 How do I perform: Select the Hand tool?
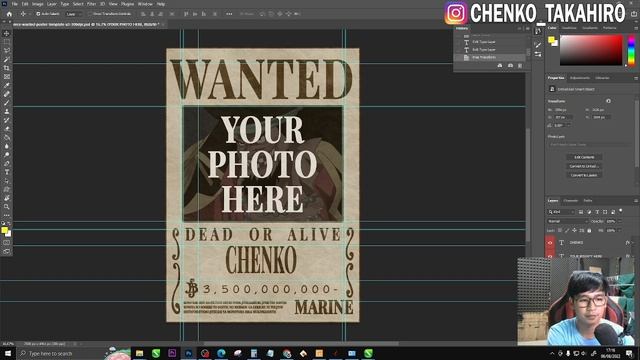[x=7, y=198]
